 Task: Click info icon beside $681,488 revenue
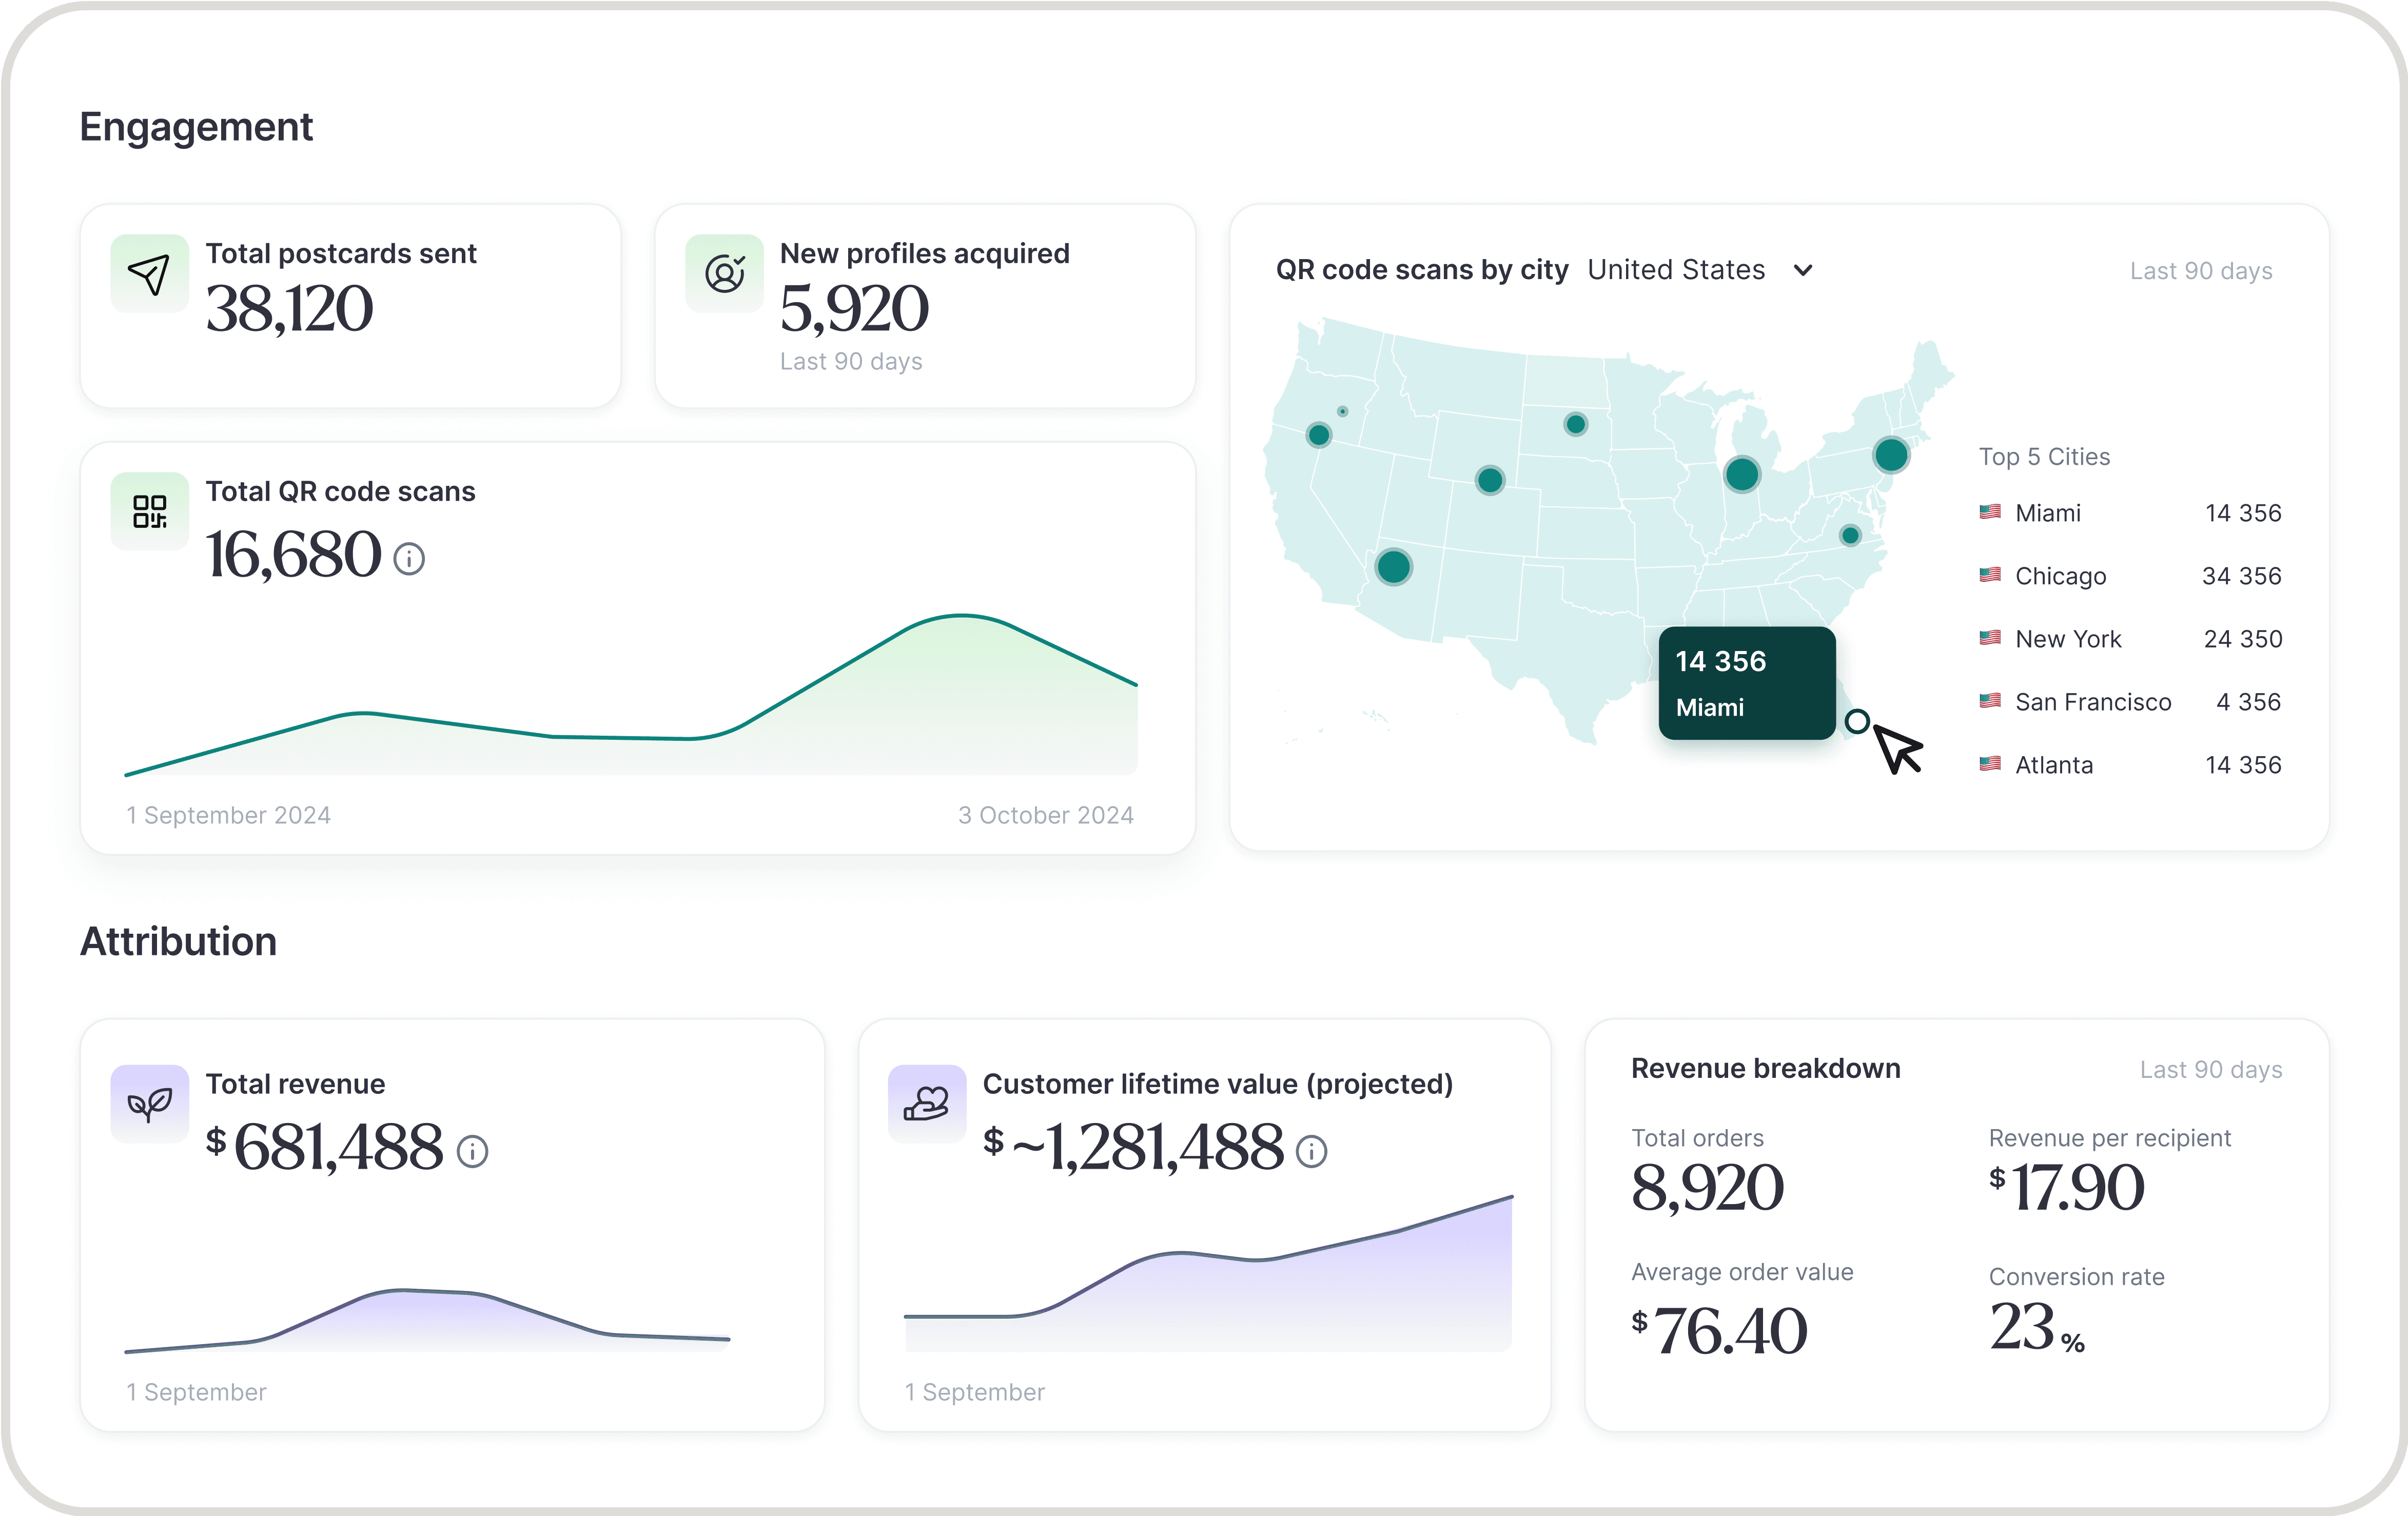tap(472, 1152)
